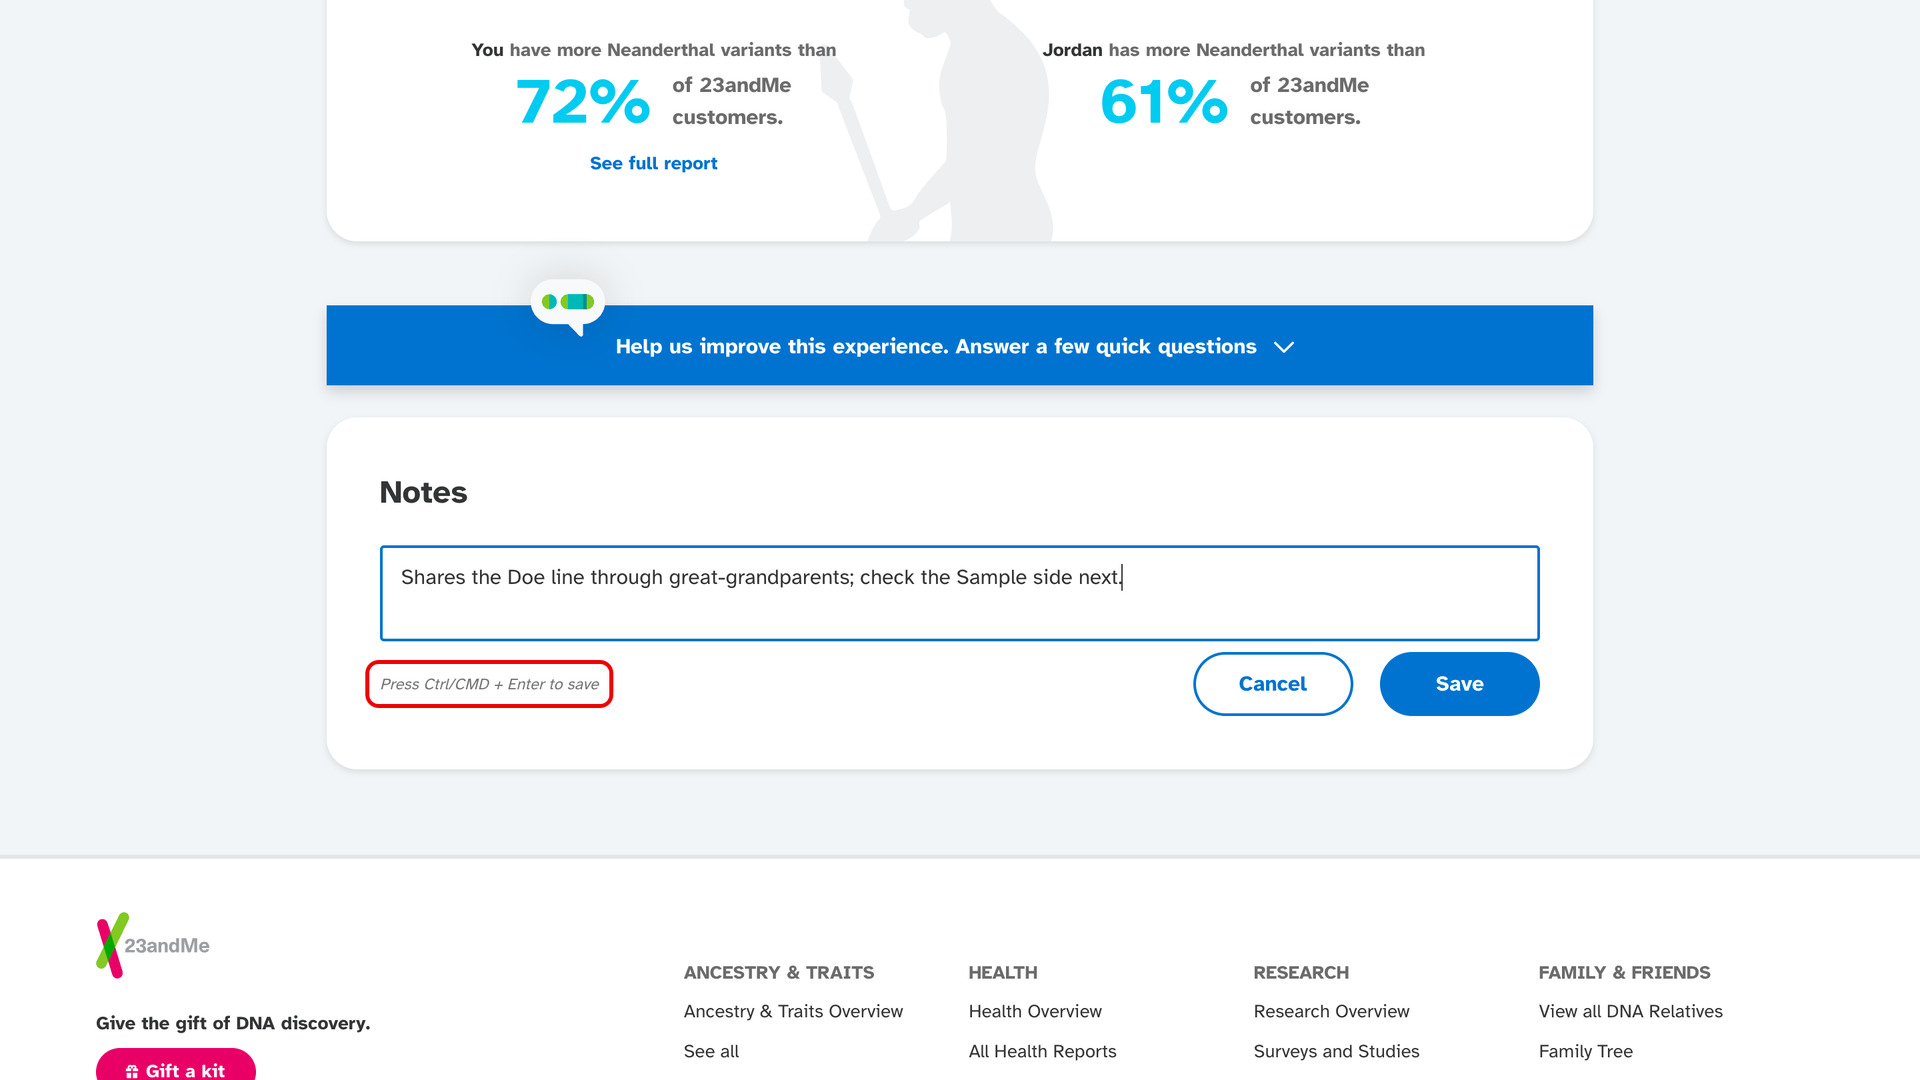Click the 72% Neanderthal percentage
Screen dimensions: 1920x1080
583,102
